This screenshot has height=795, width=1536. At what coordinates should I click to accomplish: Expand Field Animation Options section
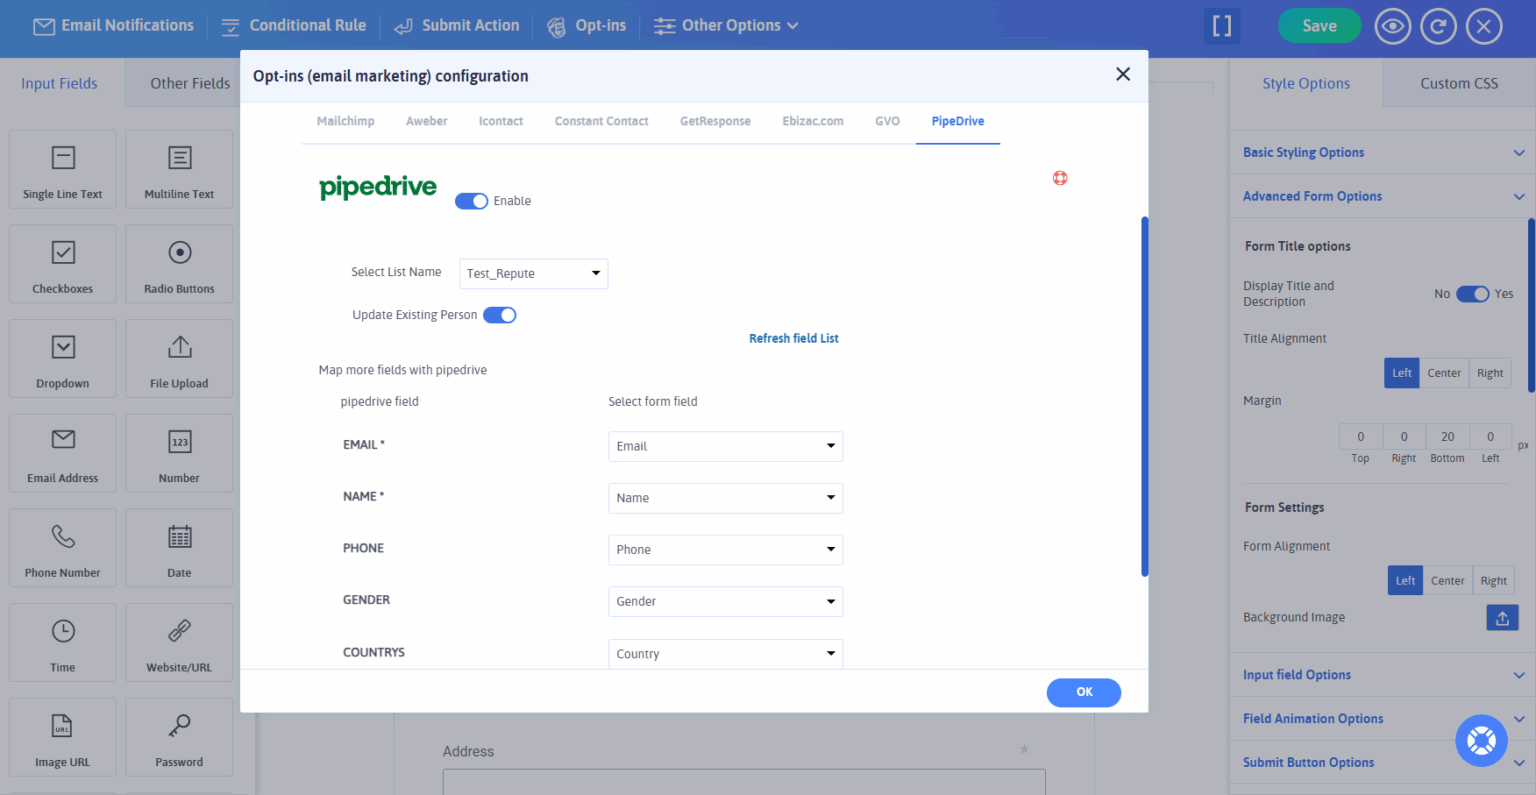pos(1383,719)
